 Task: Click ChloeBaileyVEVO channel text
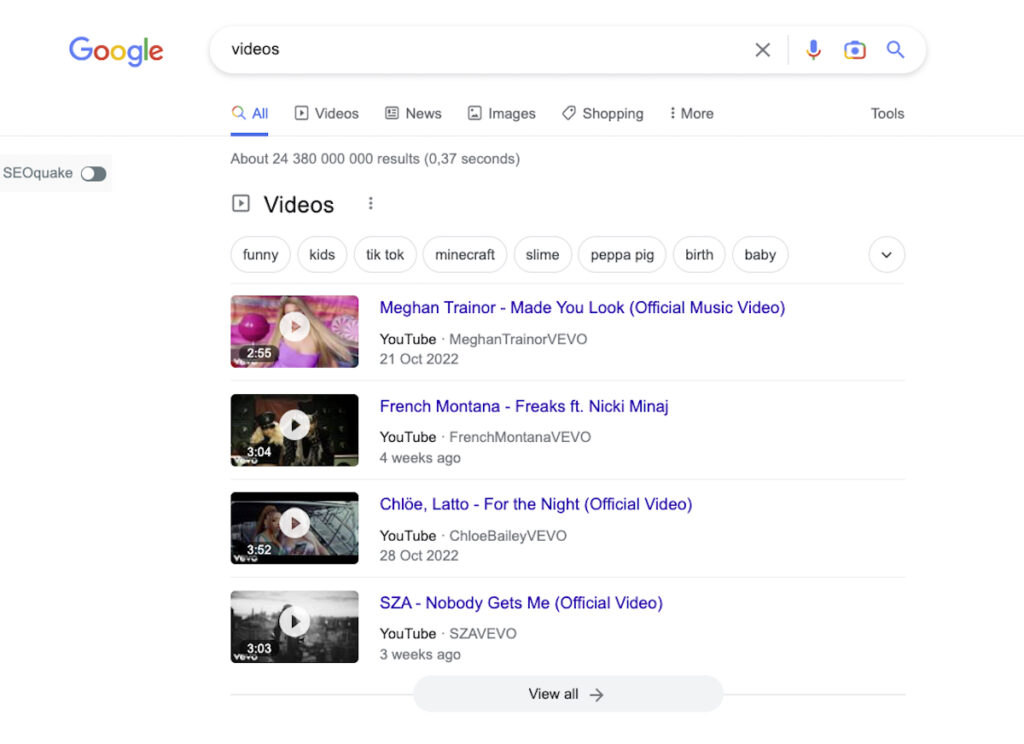pyautogui.click(x=507, y=536)
